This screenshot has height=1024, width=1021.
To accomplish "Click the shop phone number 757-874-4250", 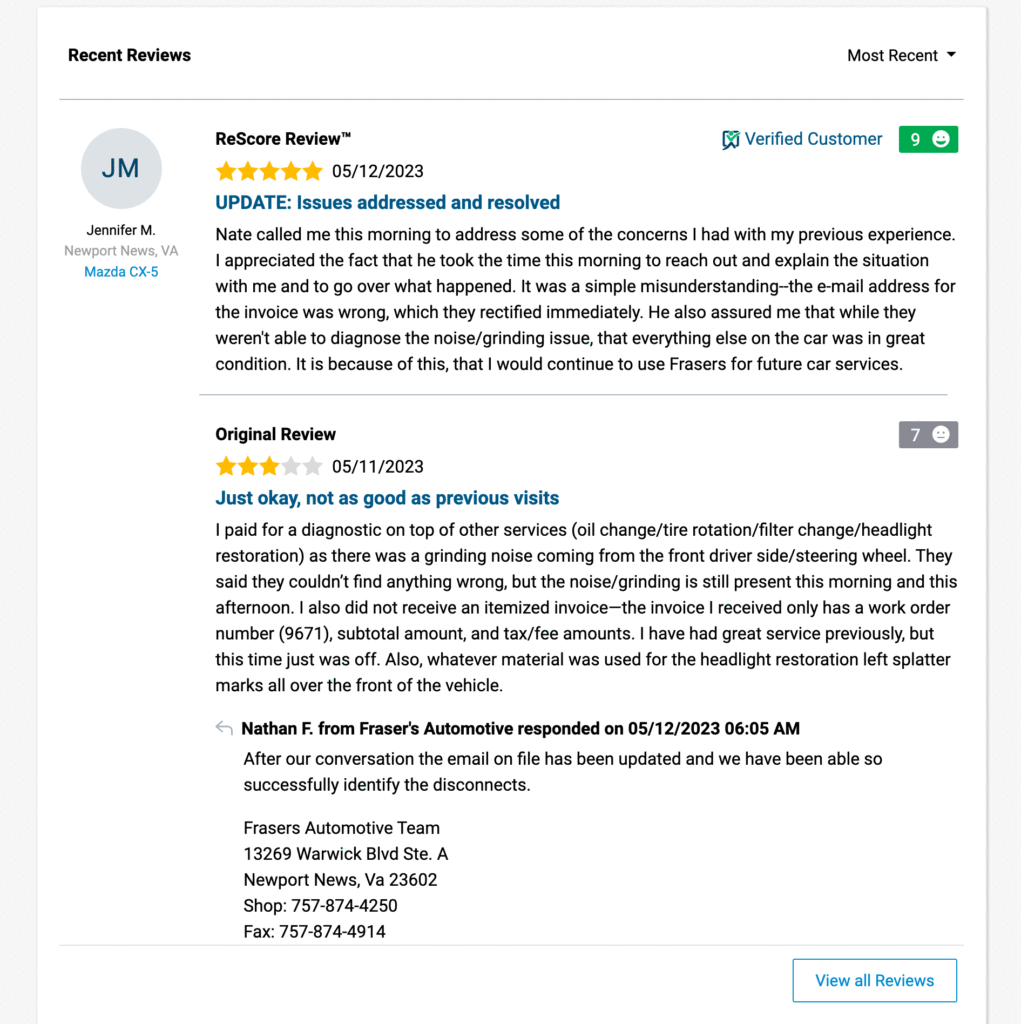I will 344,906.
